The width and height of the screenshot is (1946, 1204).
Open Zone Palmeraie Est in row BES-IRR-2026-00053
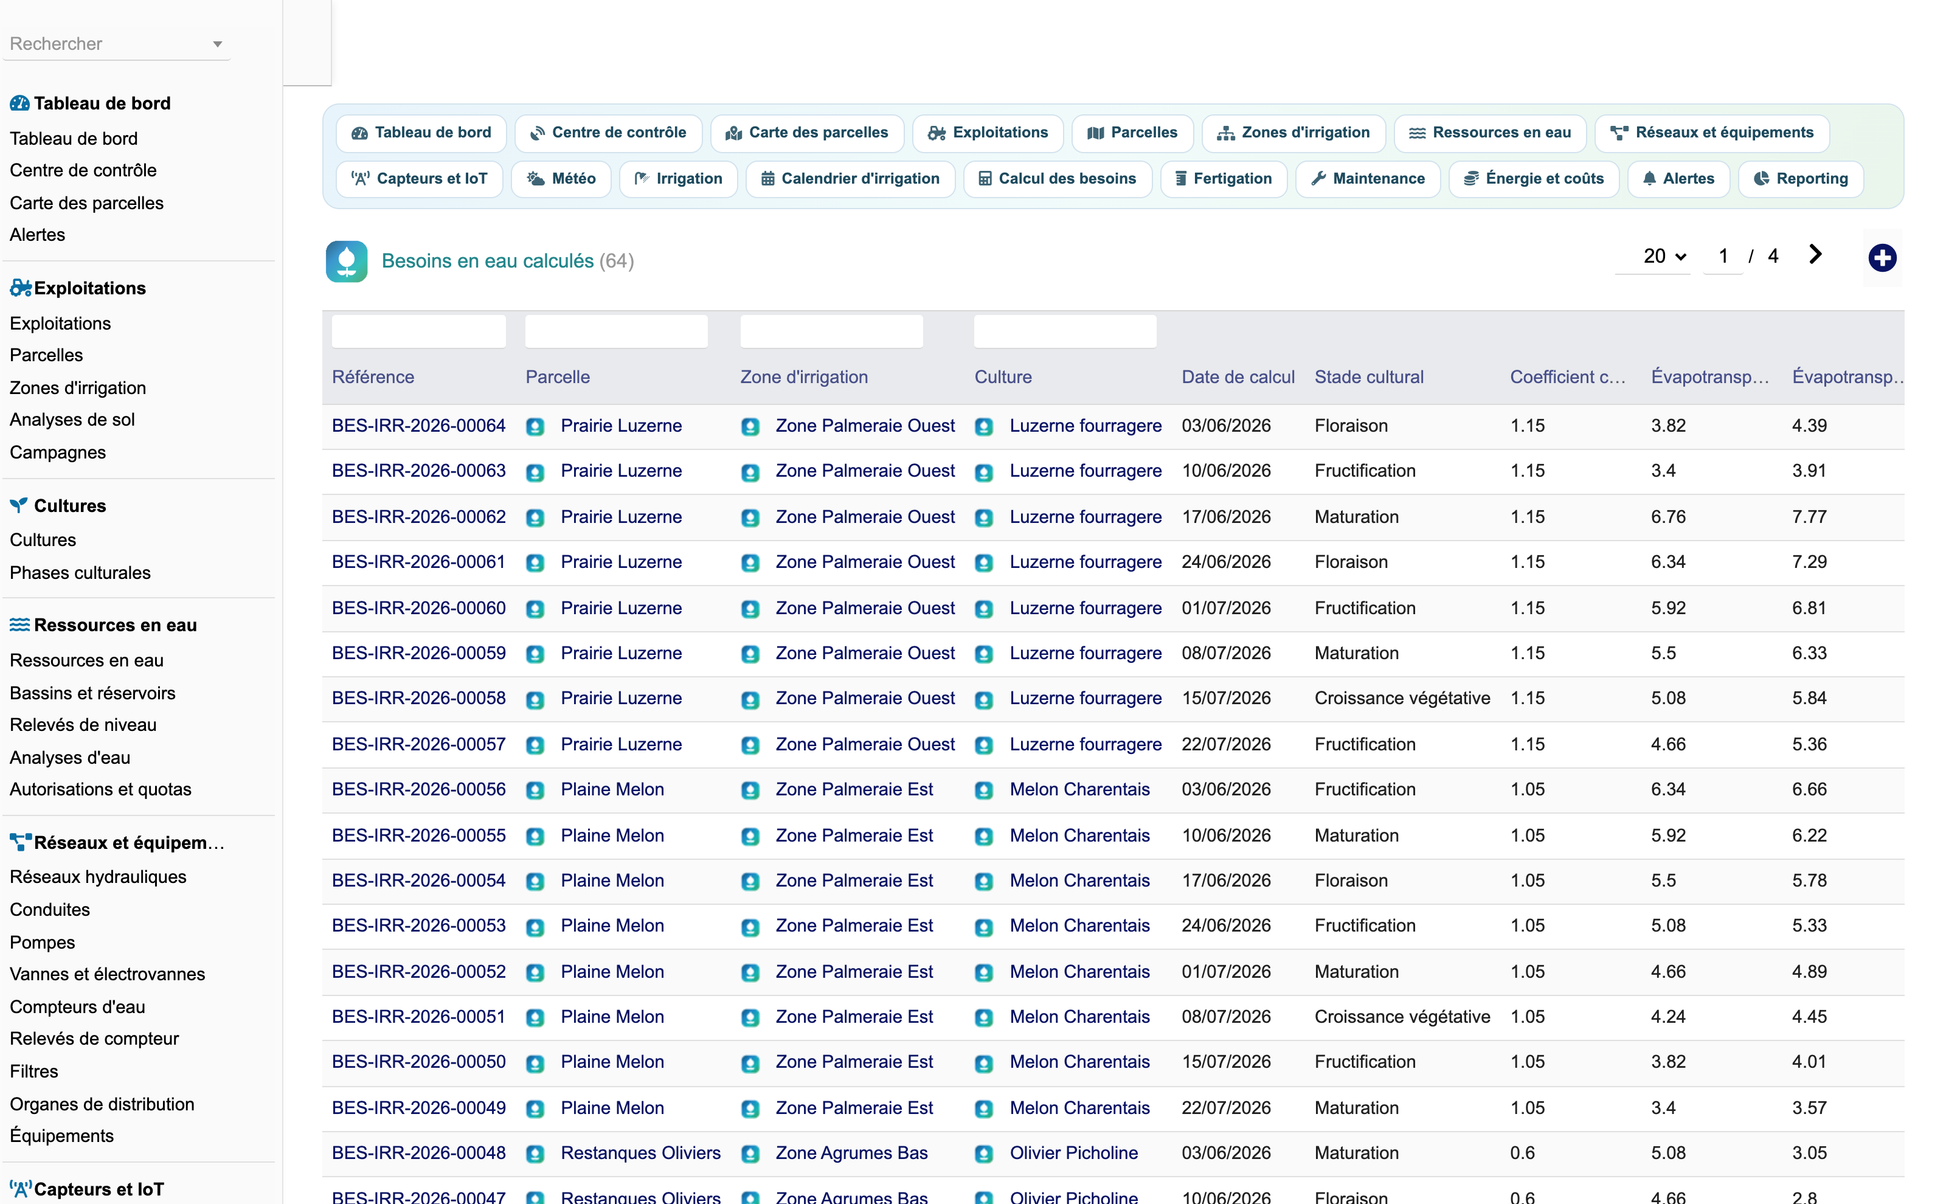(854, 926)
